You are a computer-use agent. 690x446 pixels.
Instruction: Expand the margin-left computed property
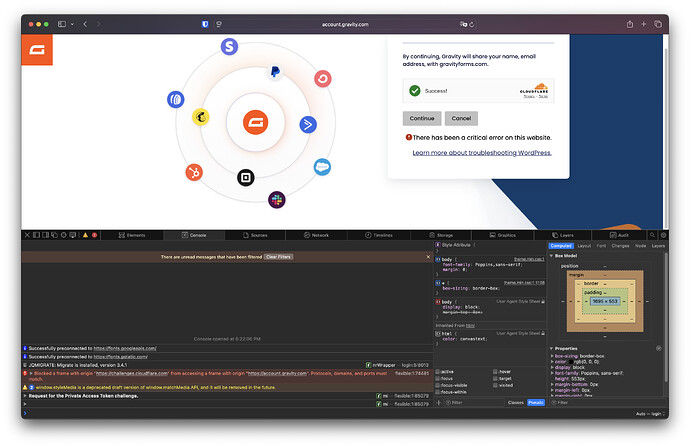tap(552, 390)
